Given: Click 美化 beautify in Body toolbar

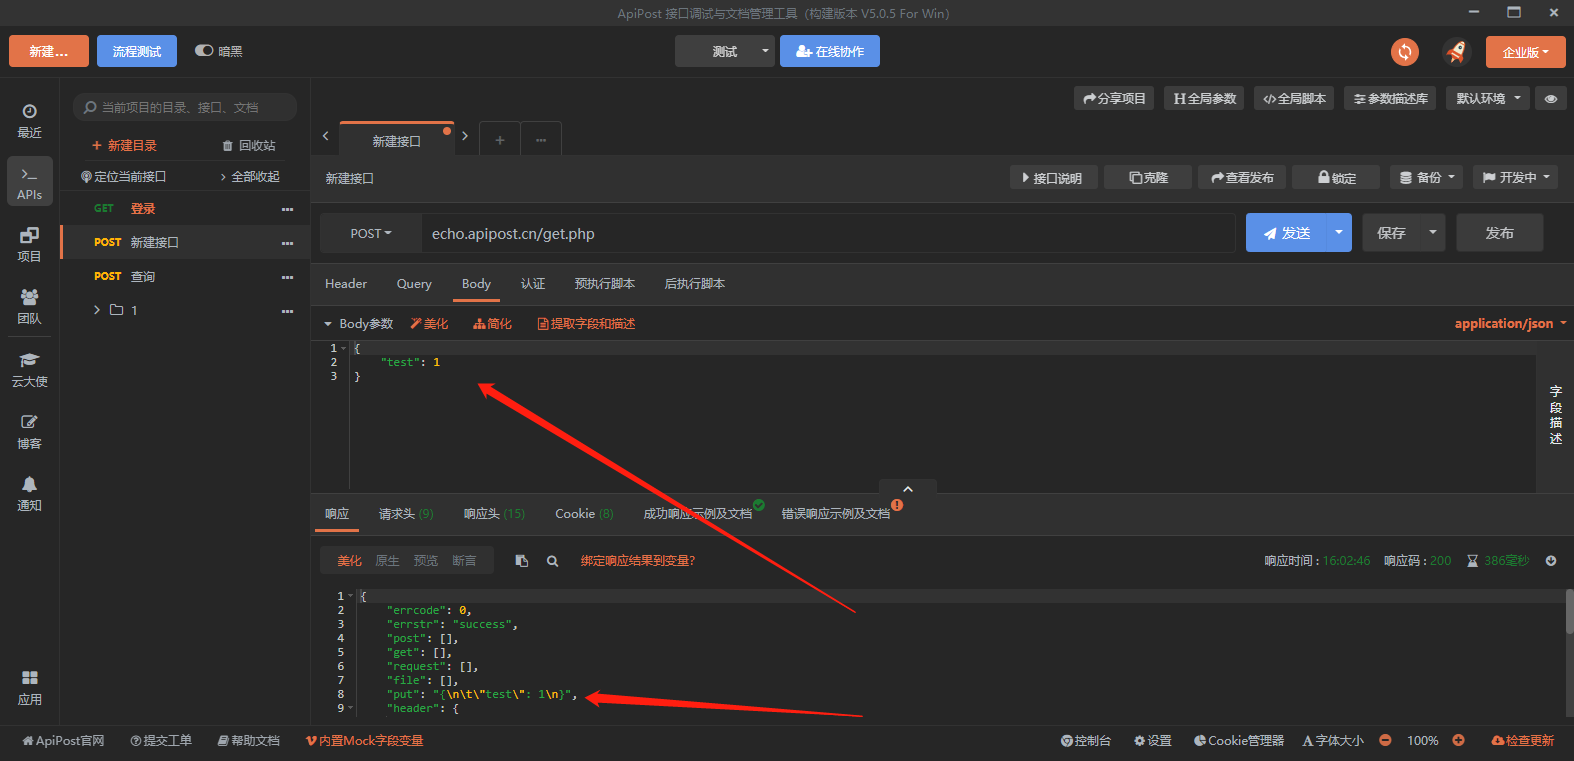Looking at the screenshot, I should (429, 324).
